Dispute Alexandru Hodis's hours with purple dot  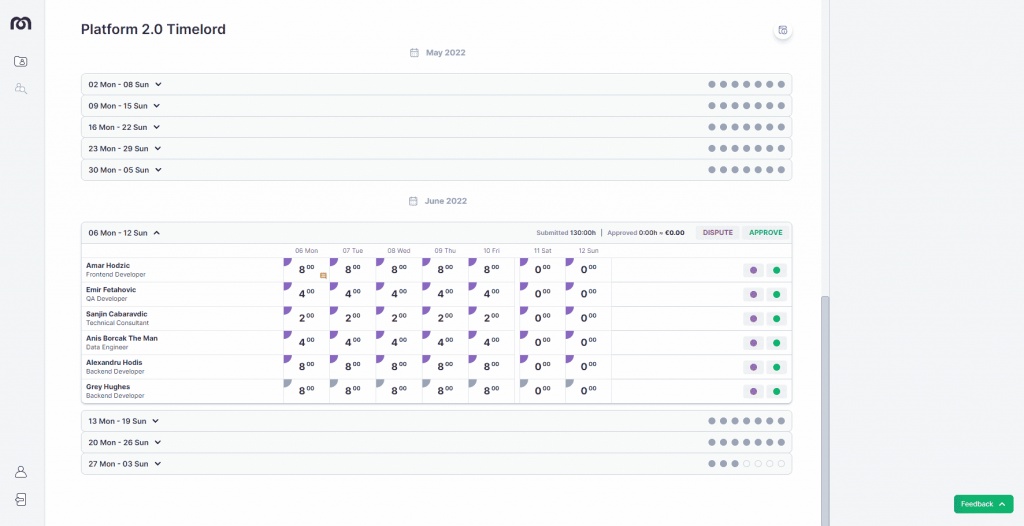753,367
